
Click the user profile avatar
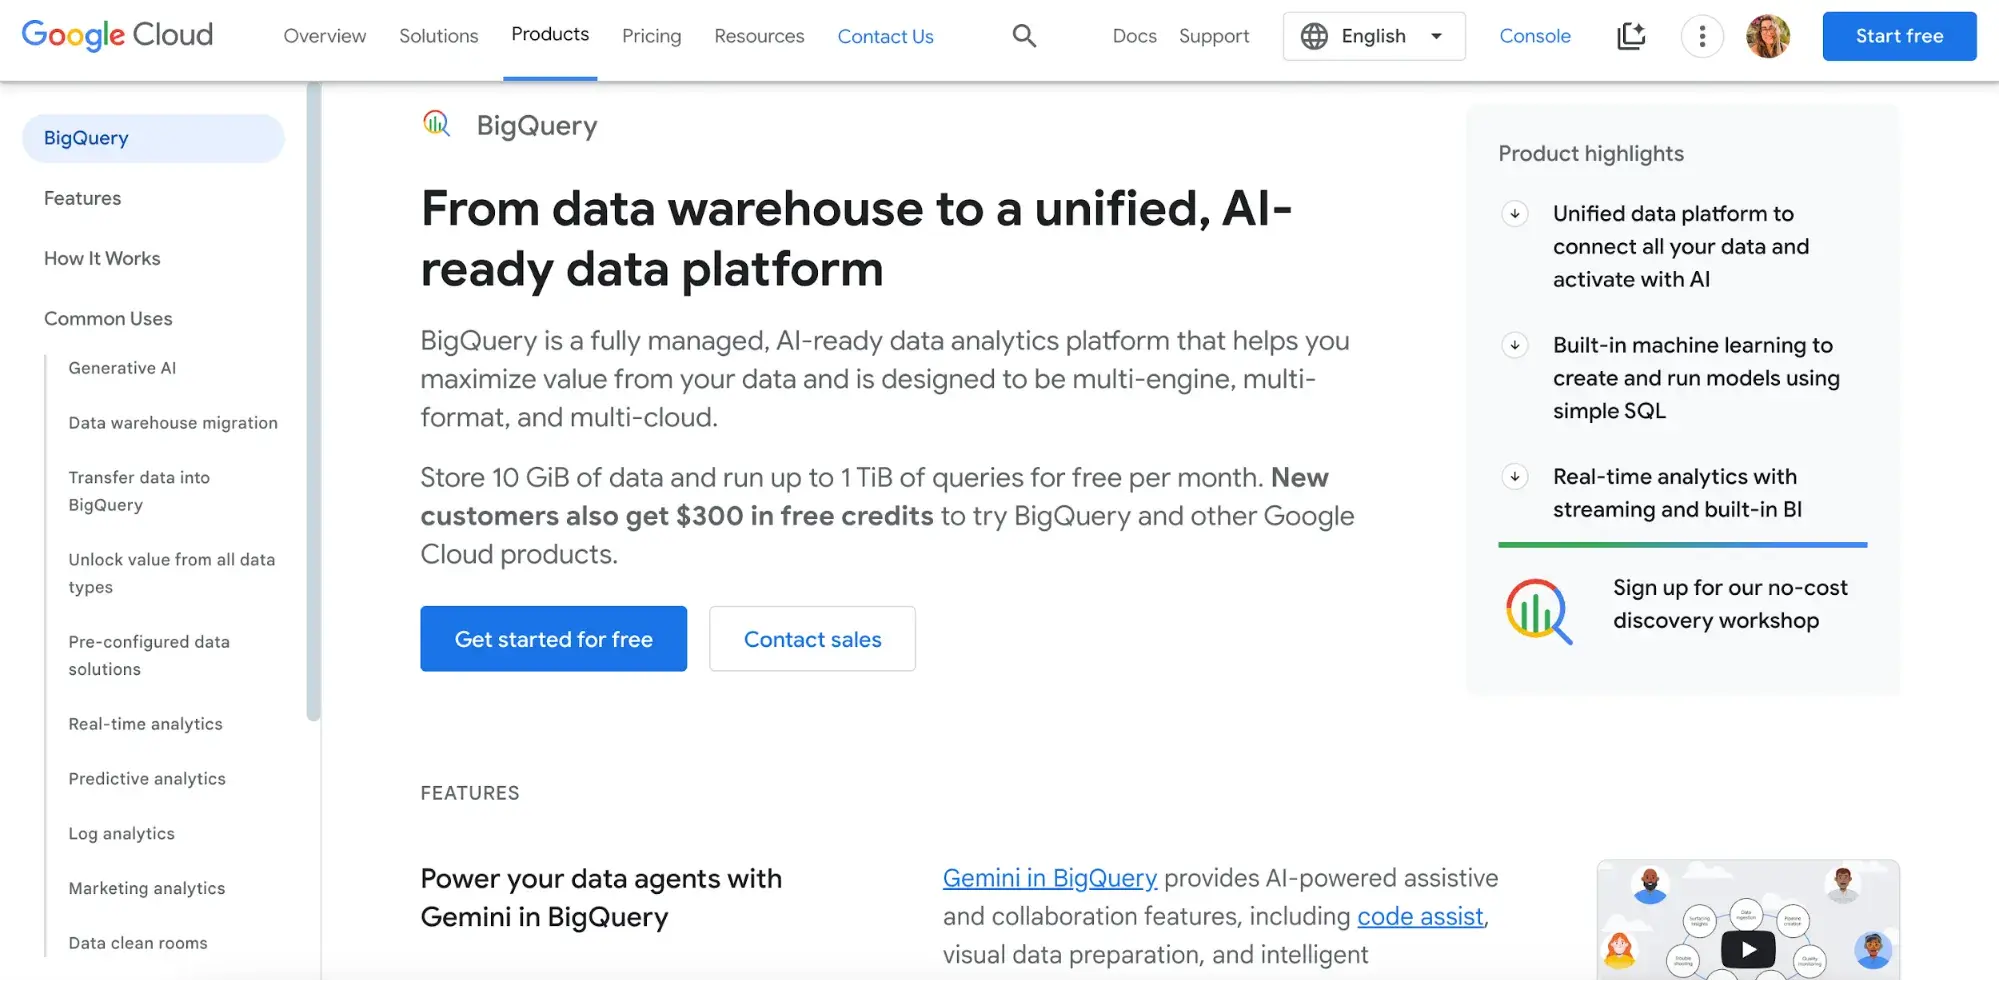click(x=1767, y=37)
